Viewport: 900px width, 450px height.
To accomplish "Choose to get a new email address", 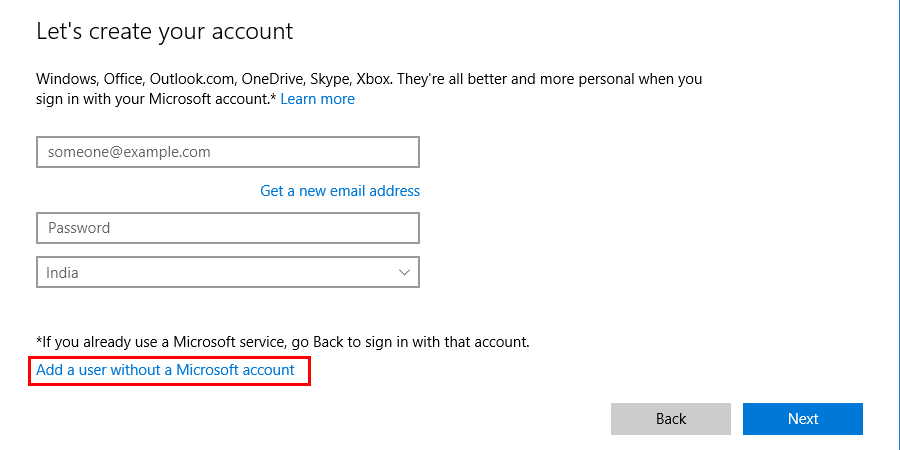I will click(340, 190).
